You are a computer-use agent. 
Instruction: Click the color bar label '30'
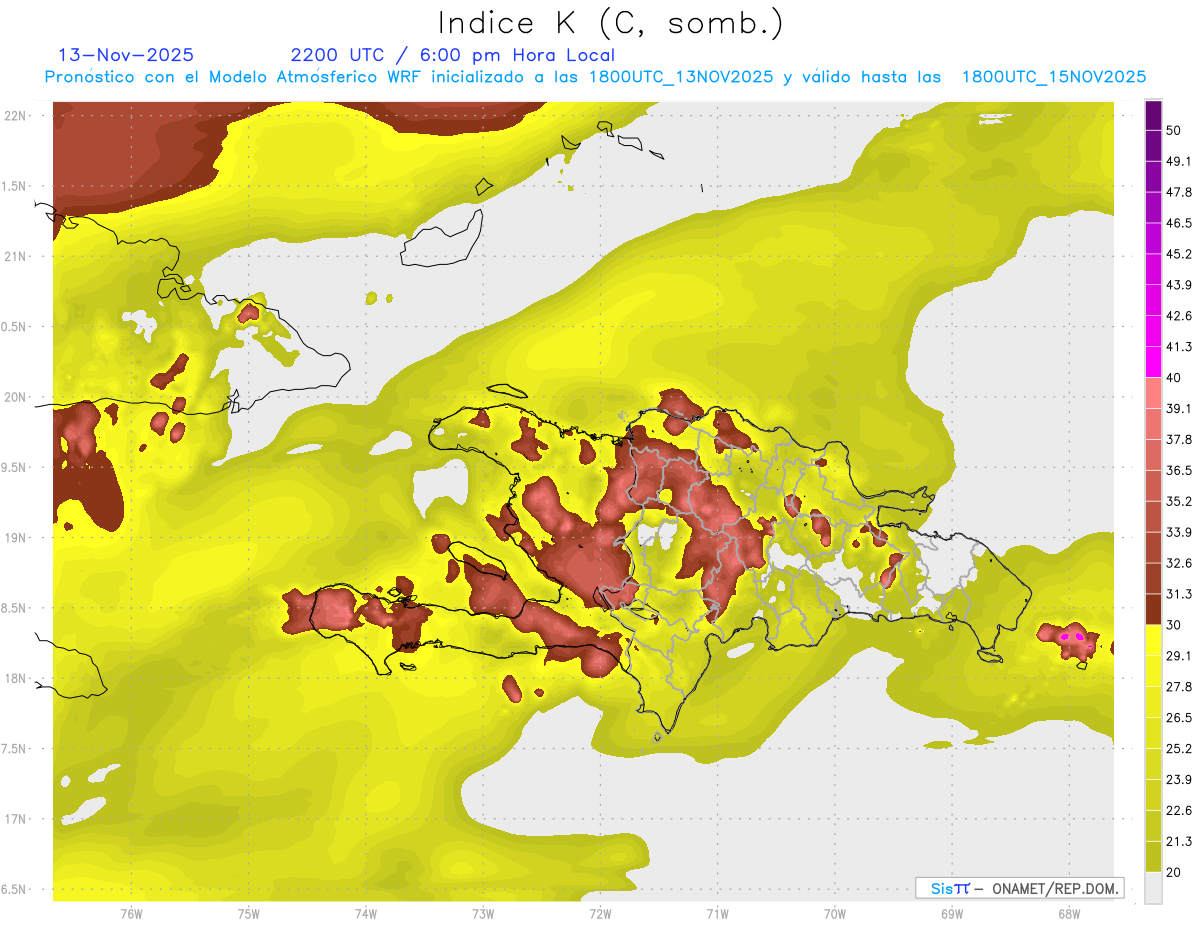click(1176, 625)
